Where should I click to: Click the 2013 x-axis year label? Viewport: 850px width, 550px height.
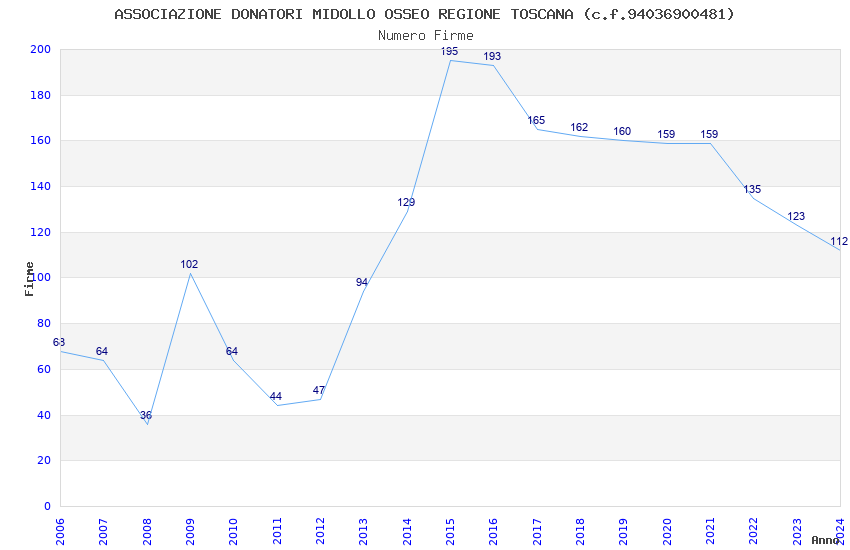pyautogui.click(x=363, y=532)
